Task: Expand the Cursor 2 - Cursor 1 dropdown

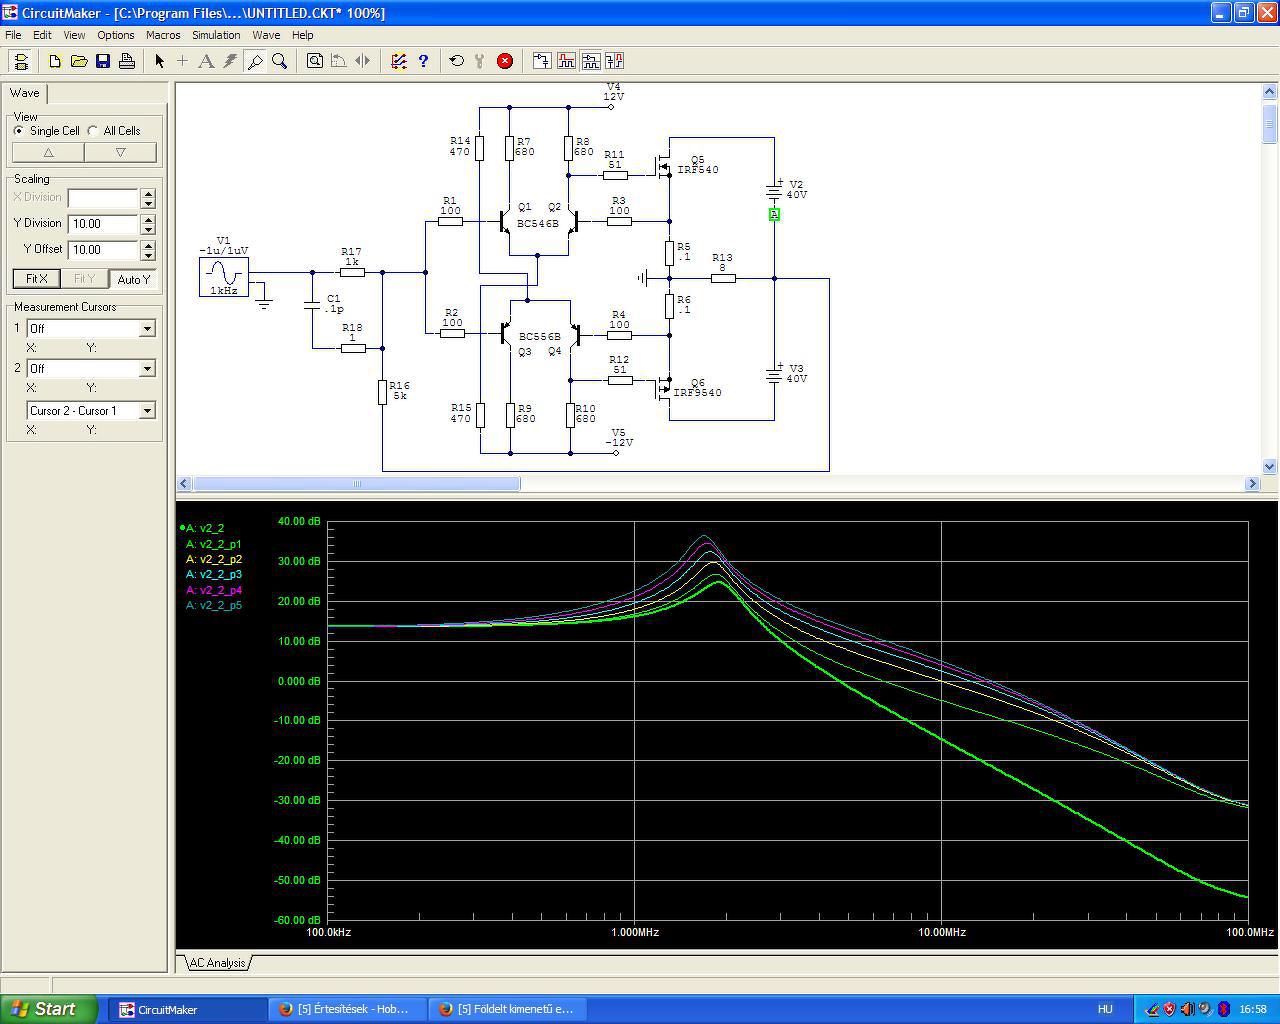Action: point(147,411)
